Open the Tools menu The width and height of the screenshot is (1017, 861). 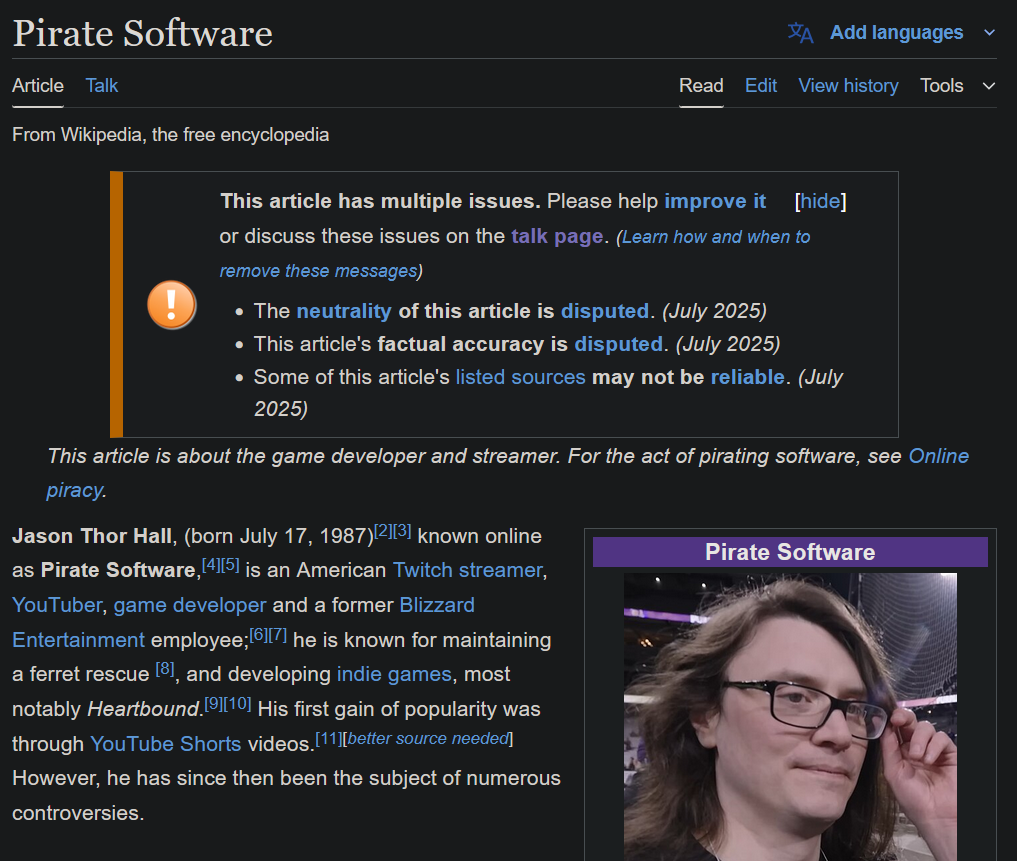941,86
